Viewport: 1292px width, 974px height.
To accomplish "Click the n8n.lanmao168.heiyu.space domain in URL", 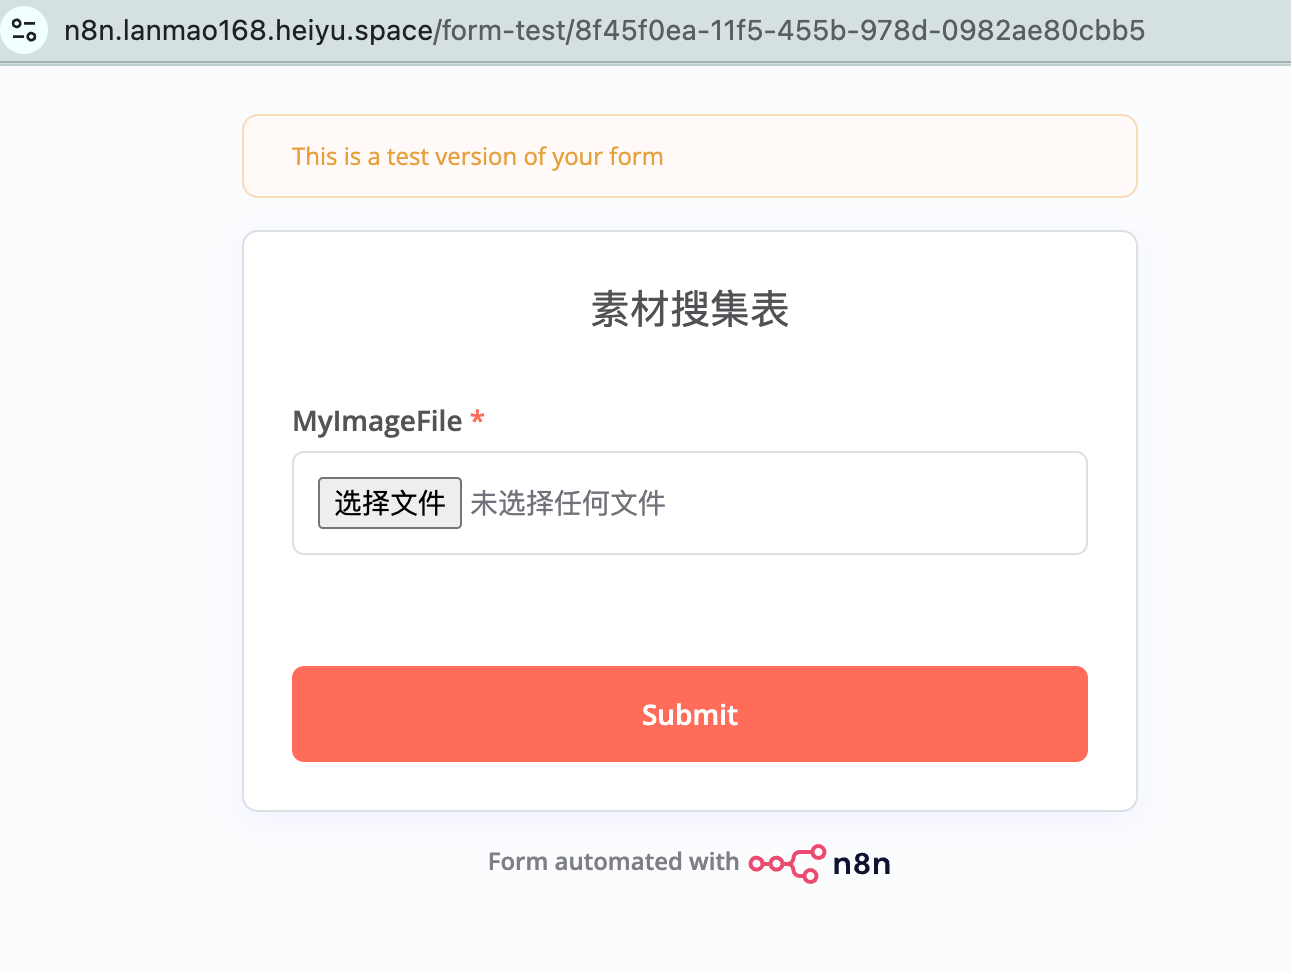I will pos(248,30).
